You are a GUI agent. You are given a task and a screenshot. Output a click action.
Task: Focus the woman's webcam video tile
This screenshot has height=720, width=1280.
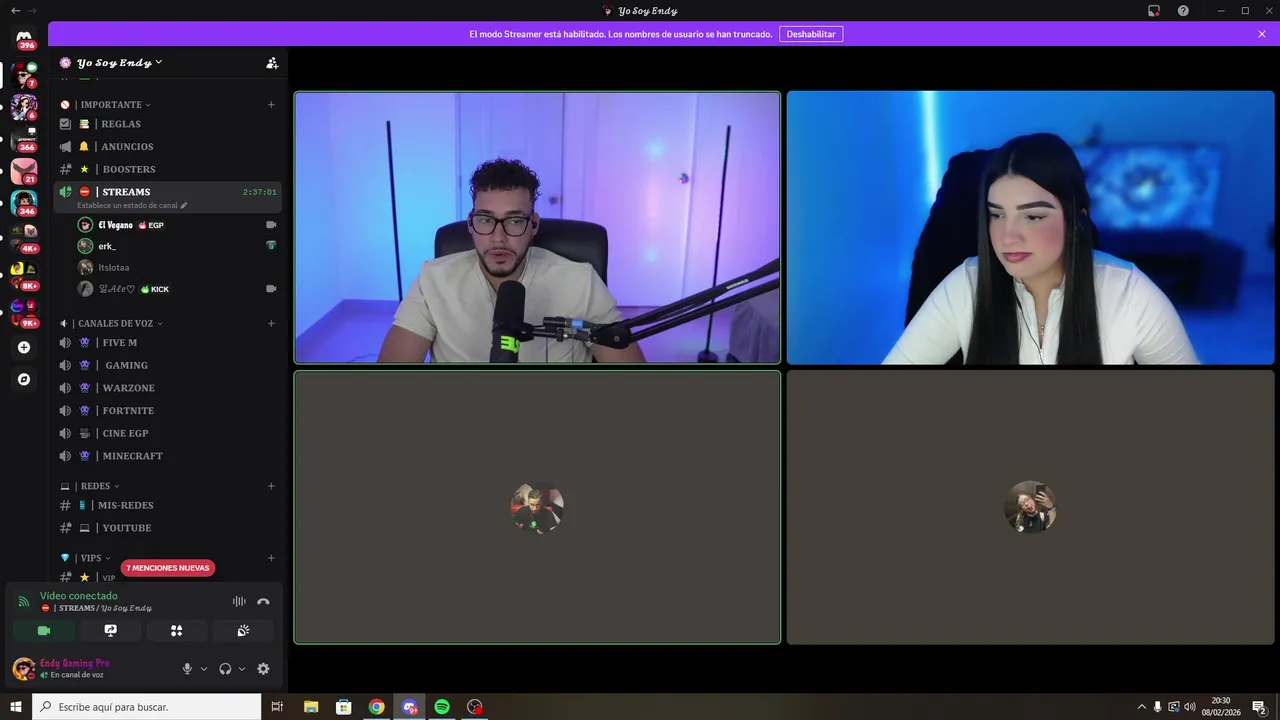click(x=1030, y=228)
